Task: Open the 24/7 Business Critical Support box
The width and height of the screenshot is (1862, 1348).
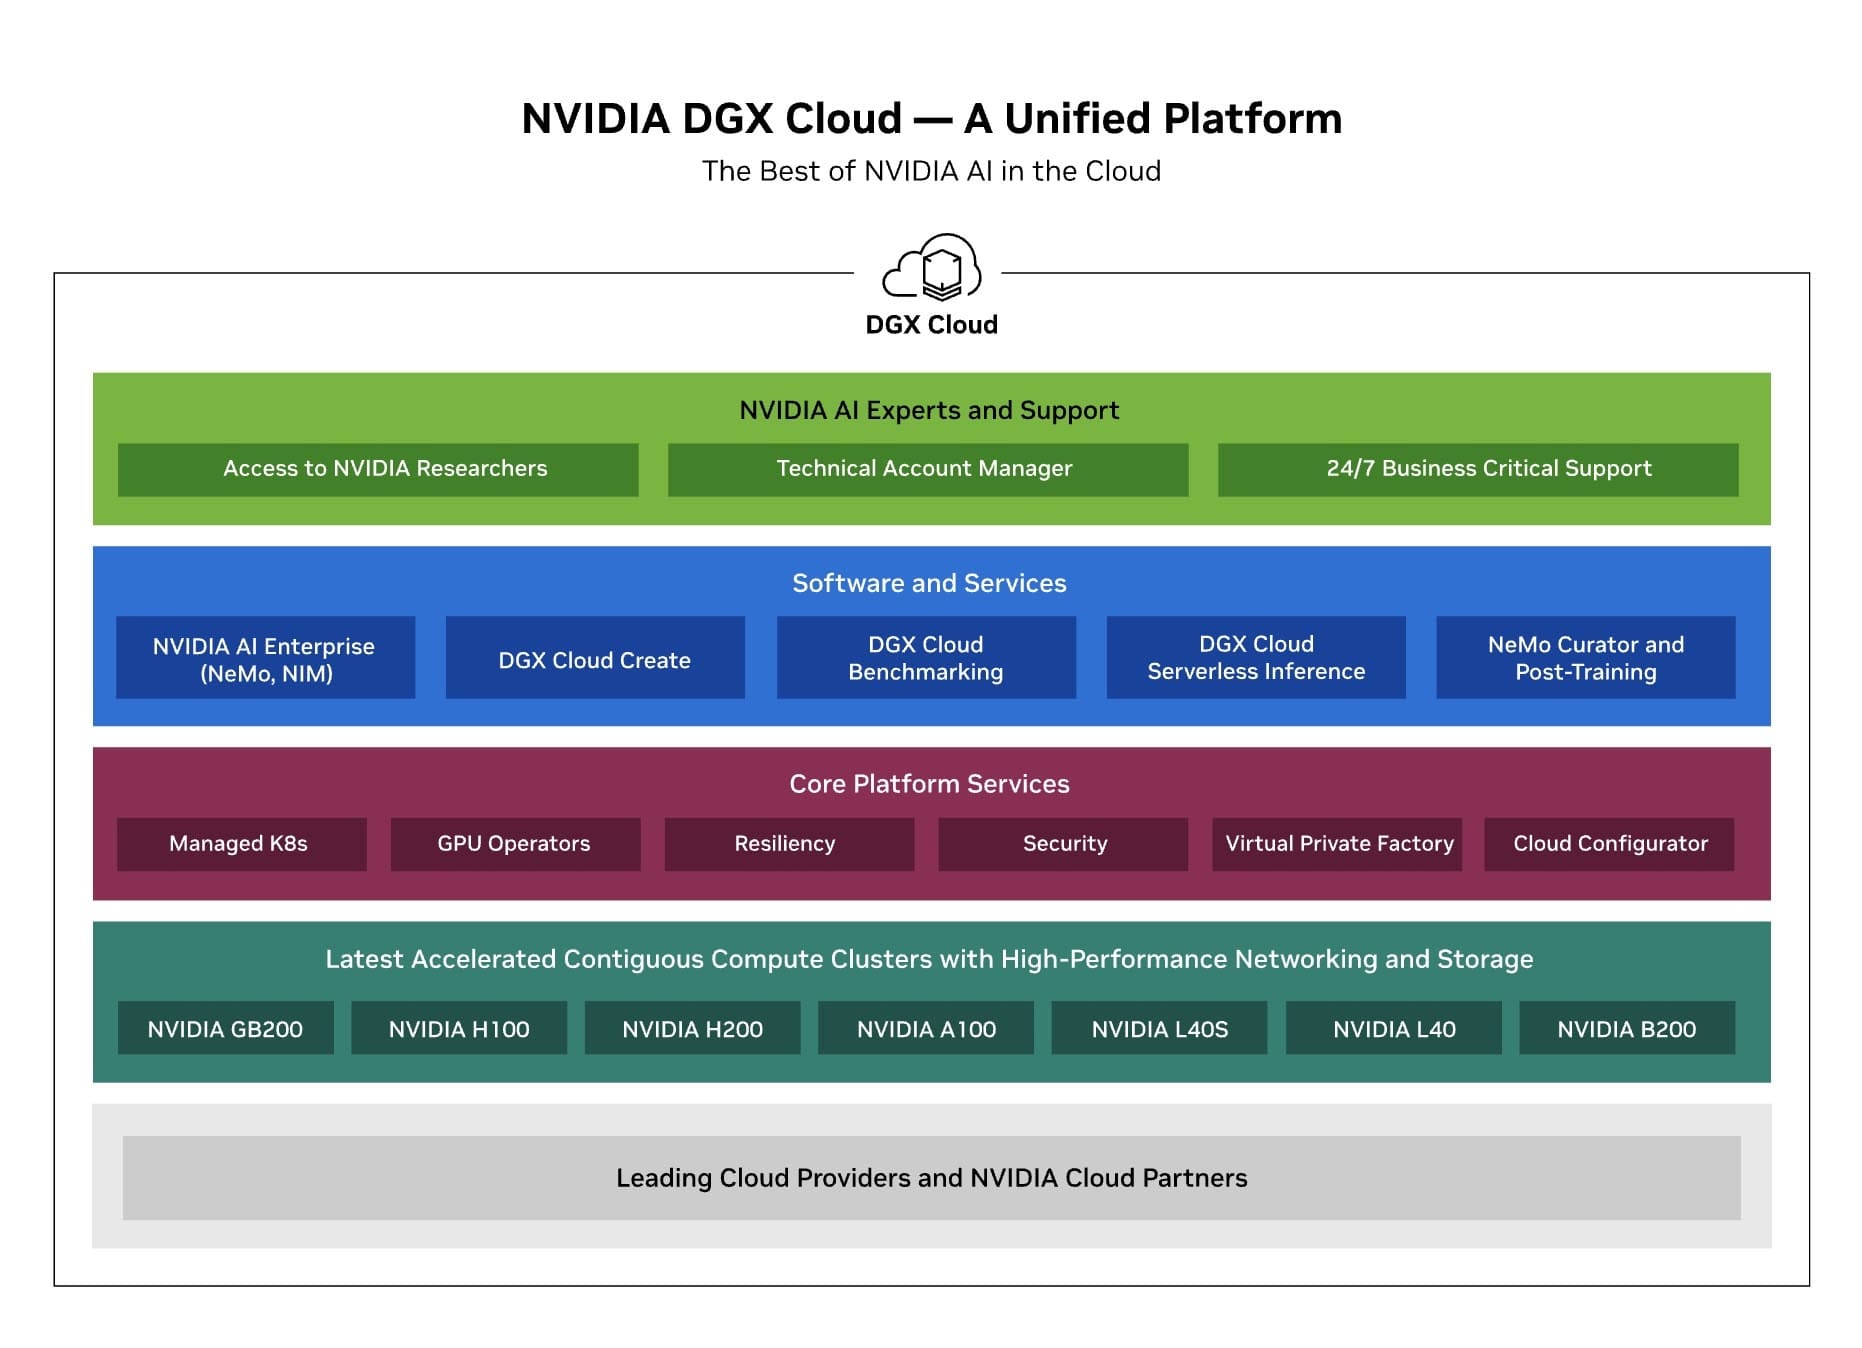Action: pos(1478,469)
